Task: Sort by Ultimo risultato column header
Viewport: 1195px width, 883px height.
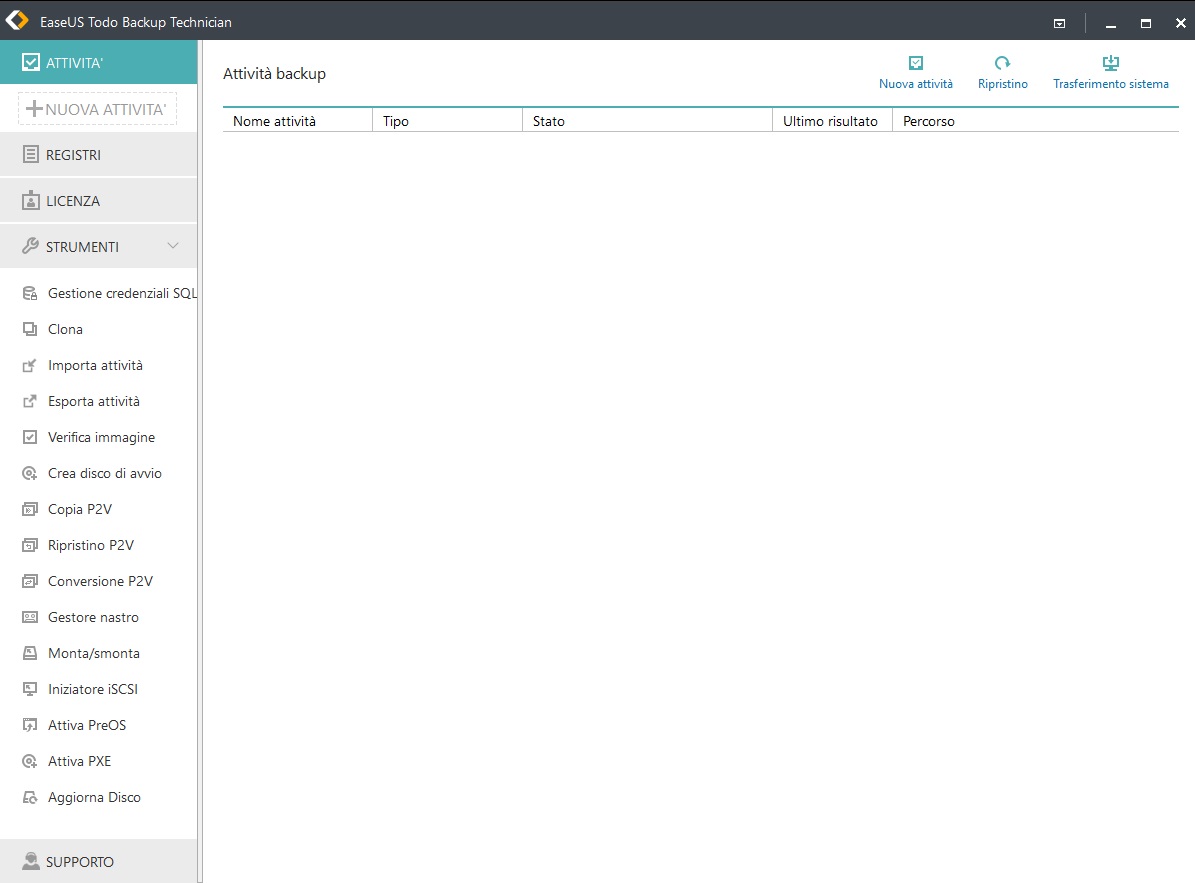Action: pyautogui.click(x=832, y=121)
